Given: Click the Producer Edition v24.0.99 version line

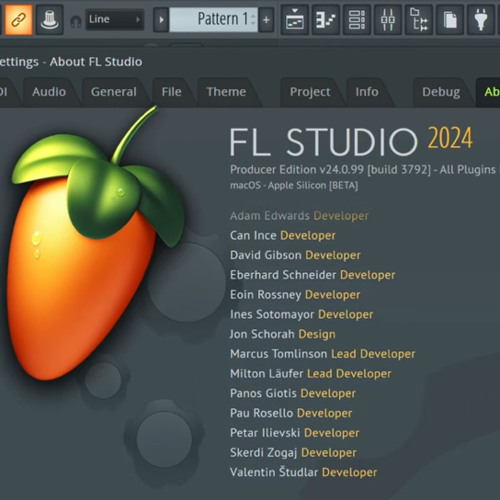Looking at the screenshot, I should pyautogui.click(x=363, y=170).
